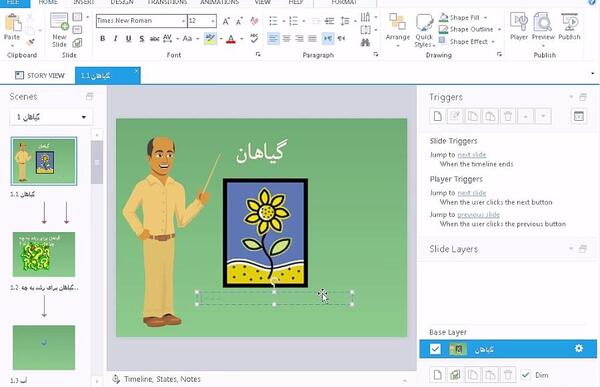Image resolution: width=600 pixels, height=387 pixels.
Task: Align text right
Action: coord(299,38)
